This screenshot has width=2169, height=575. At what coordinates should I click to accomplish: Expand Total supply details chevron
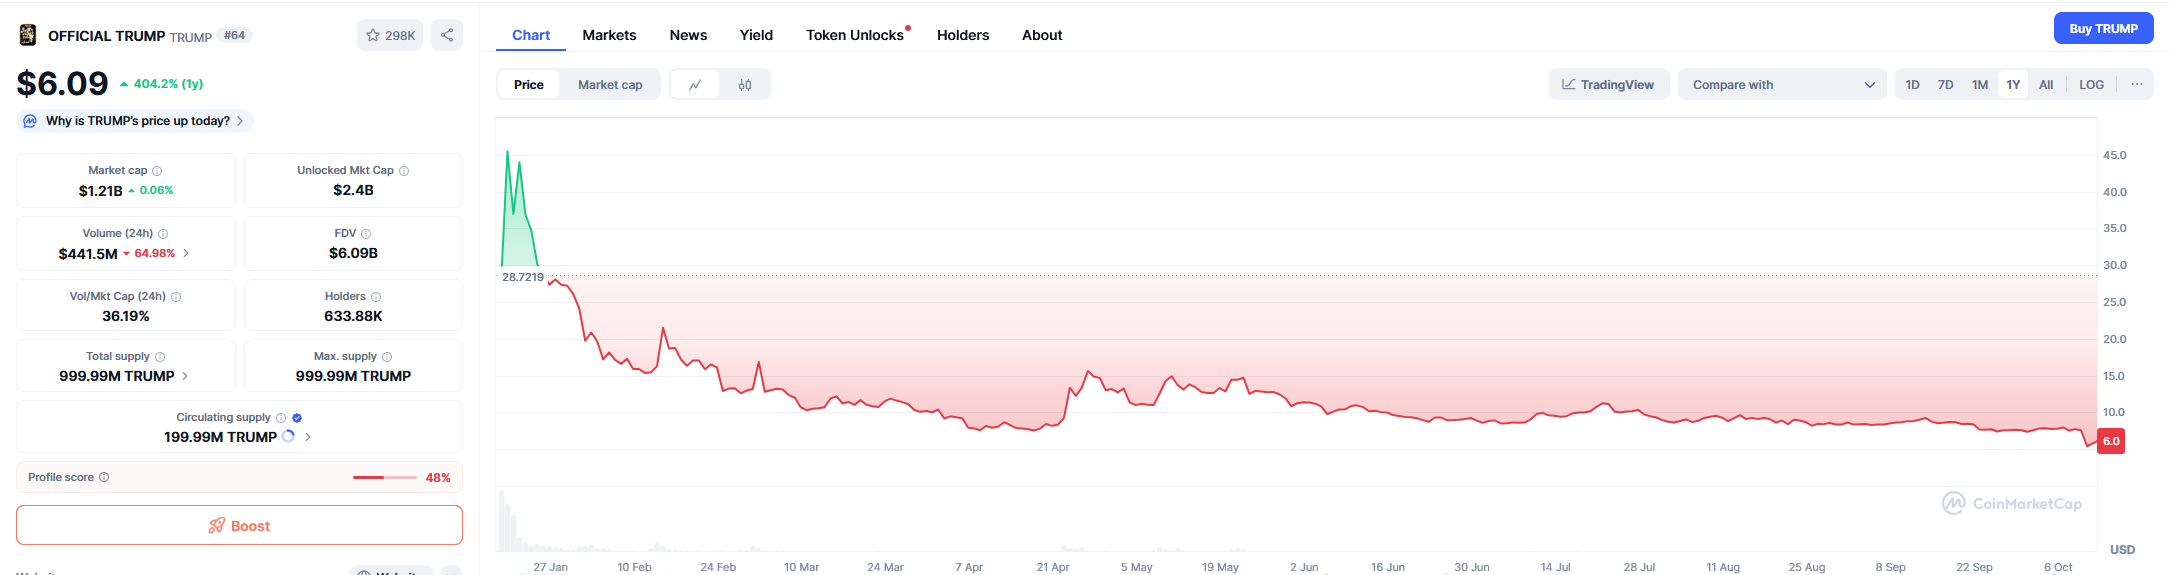pos(185,376)
